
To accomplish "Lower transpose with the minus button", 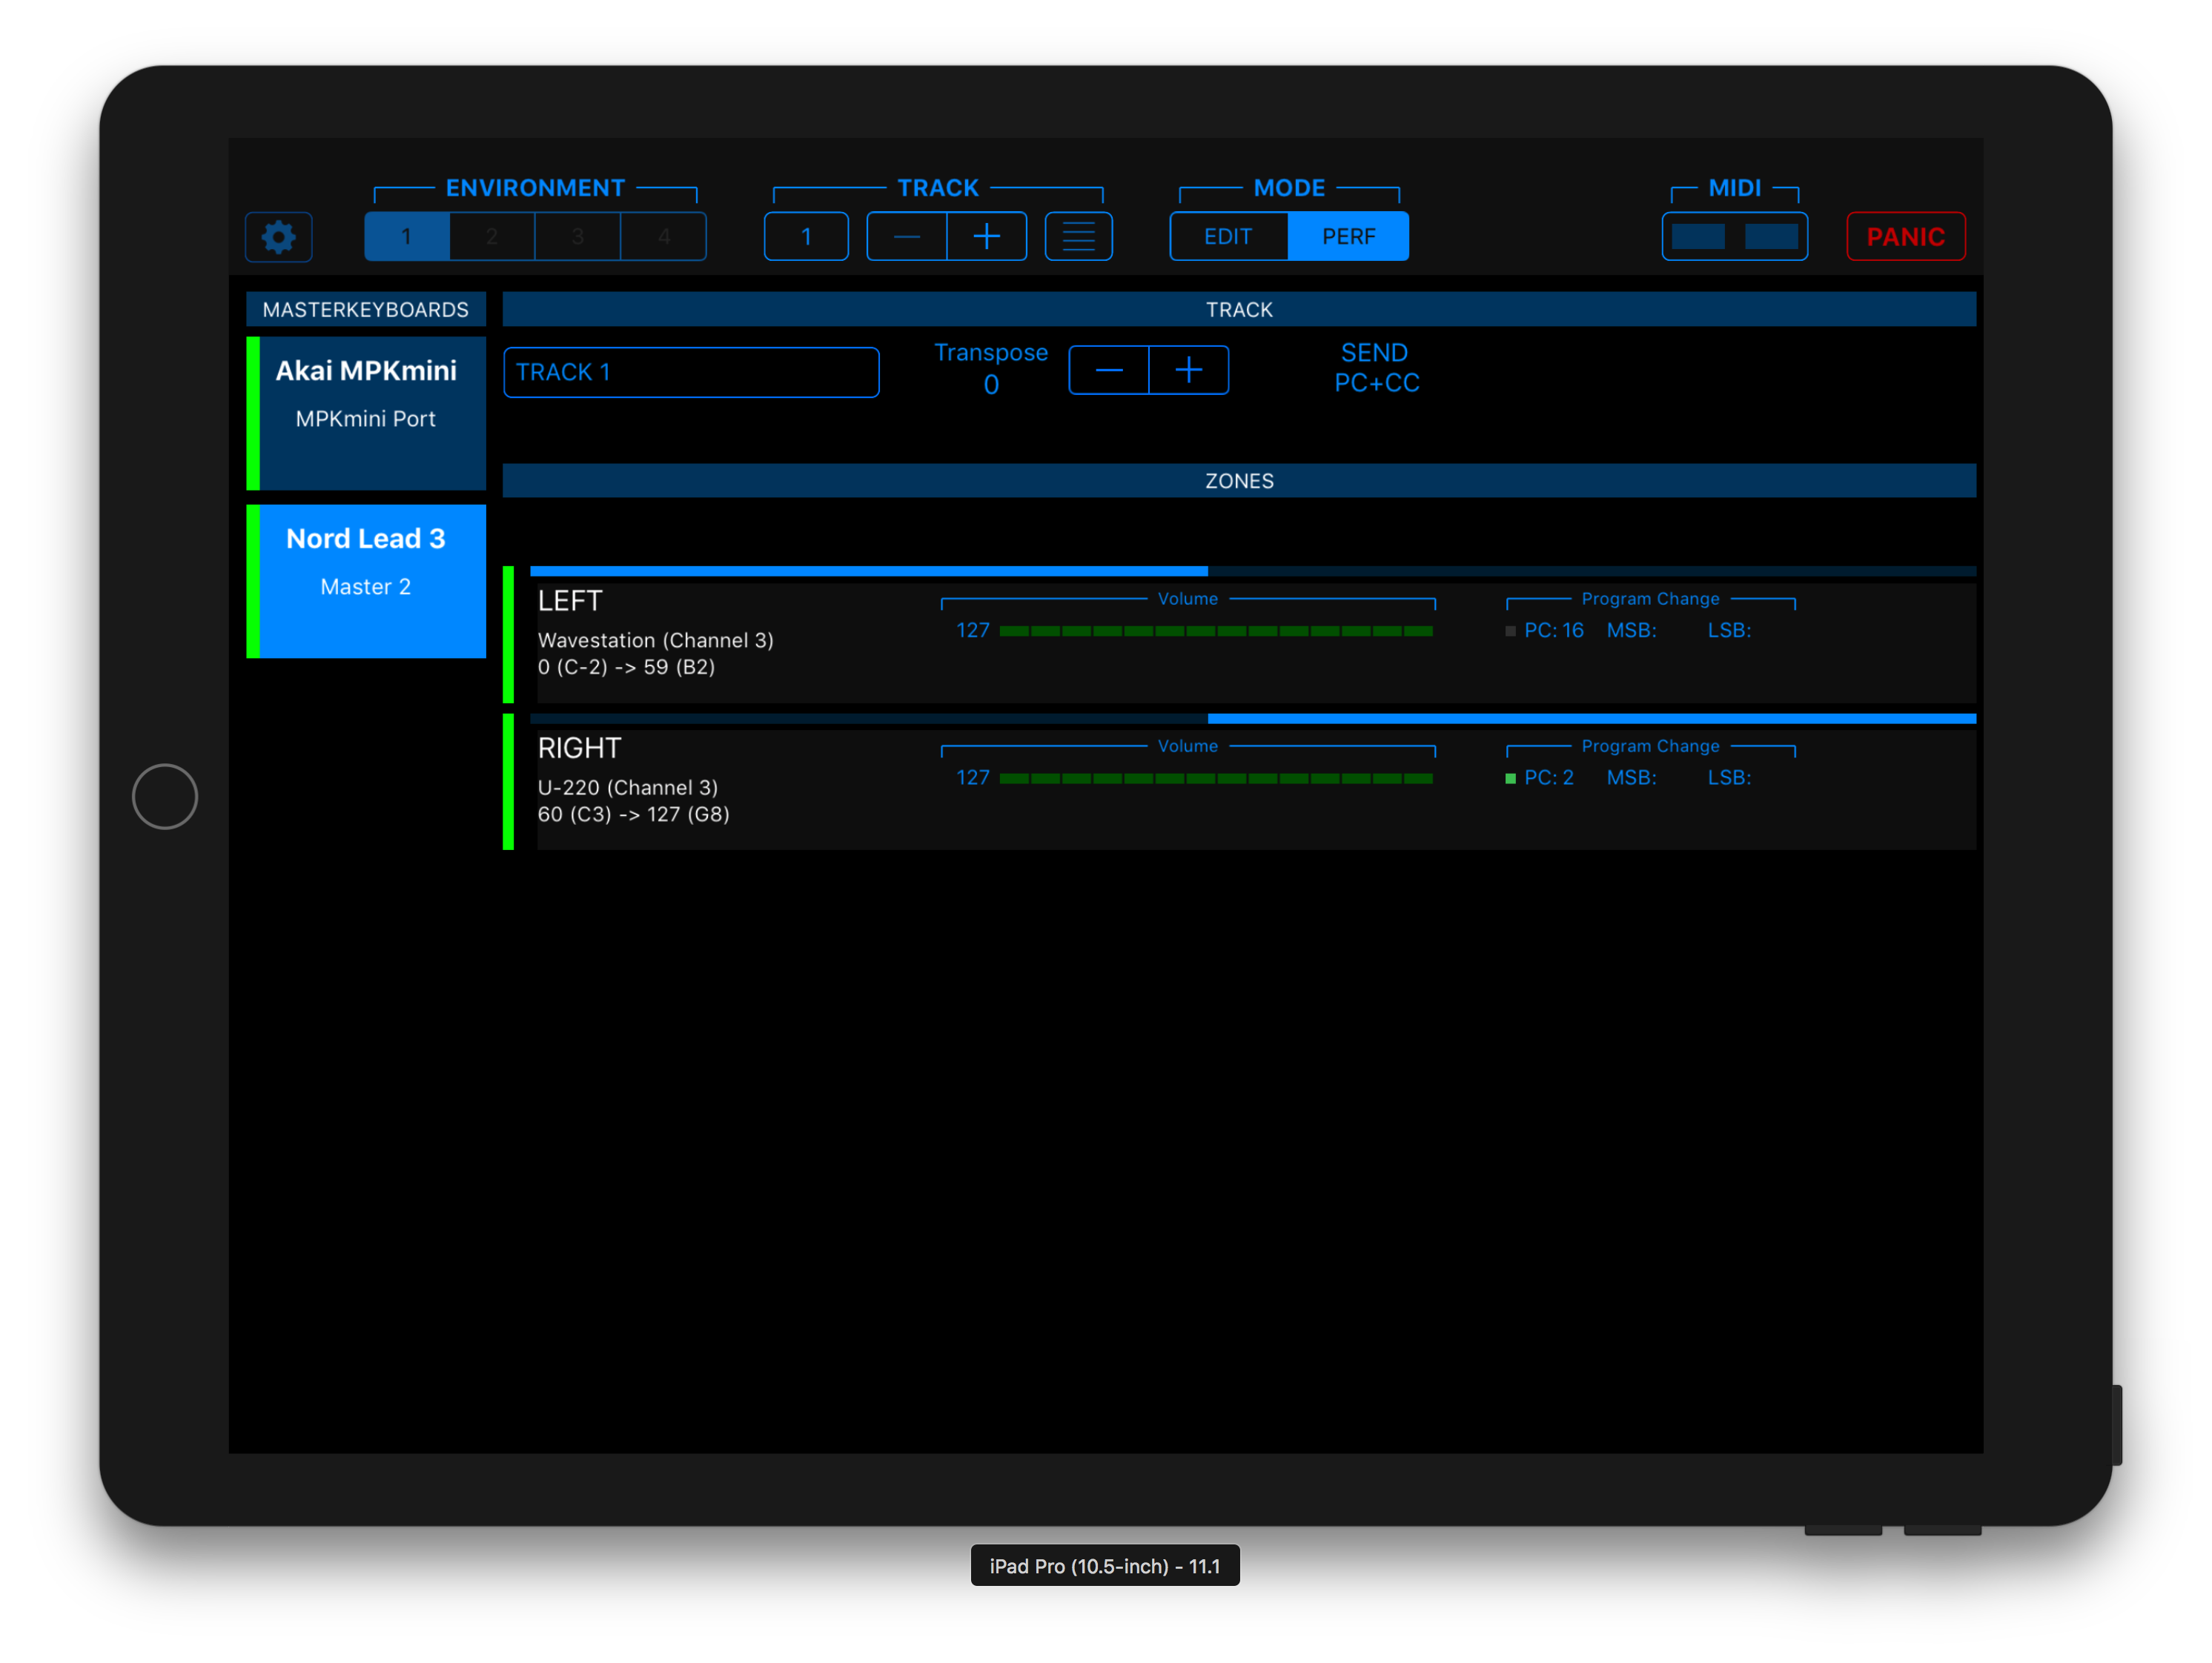I will pos(1108,371).
